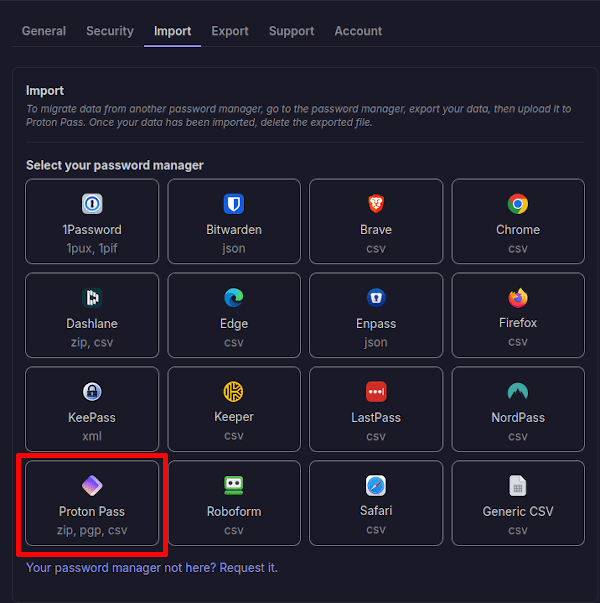The width and height of the screenshot is (600, 603).
Task: Click the 'zip, pgp, csv' format text
Action: pos(92,530)
